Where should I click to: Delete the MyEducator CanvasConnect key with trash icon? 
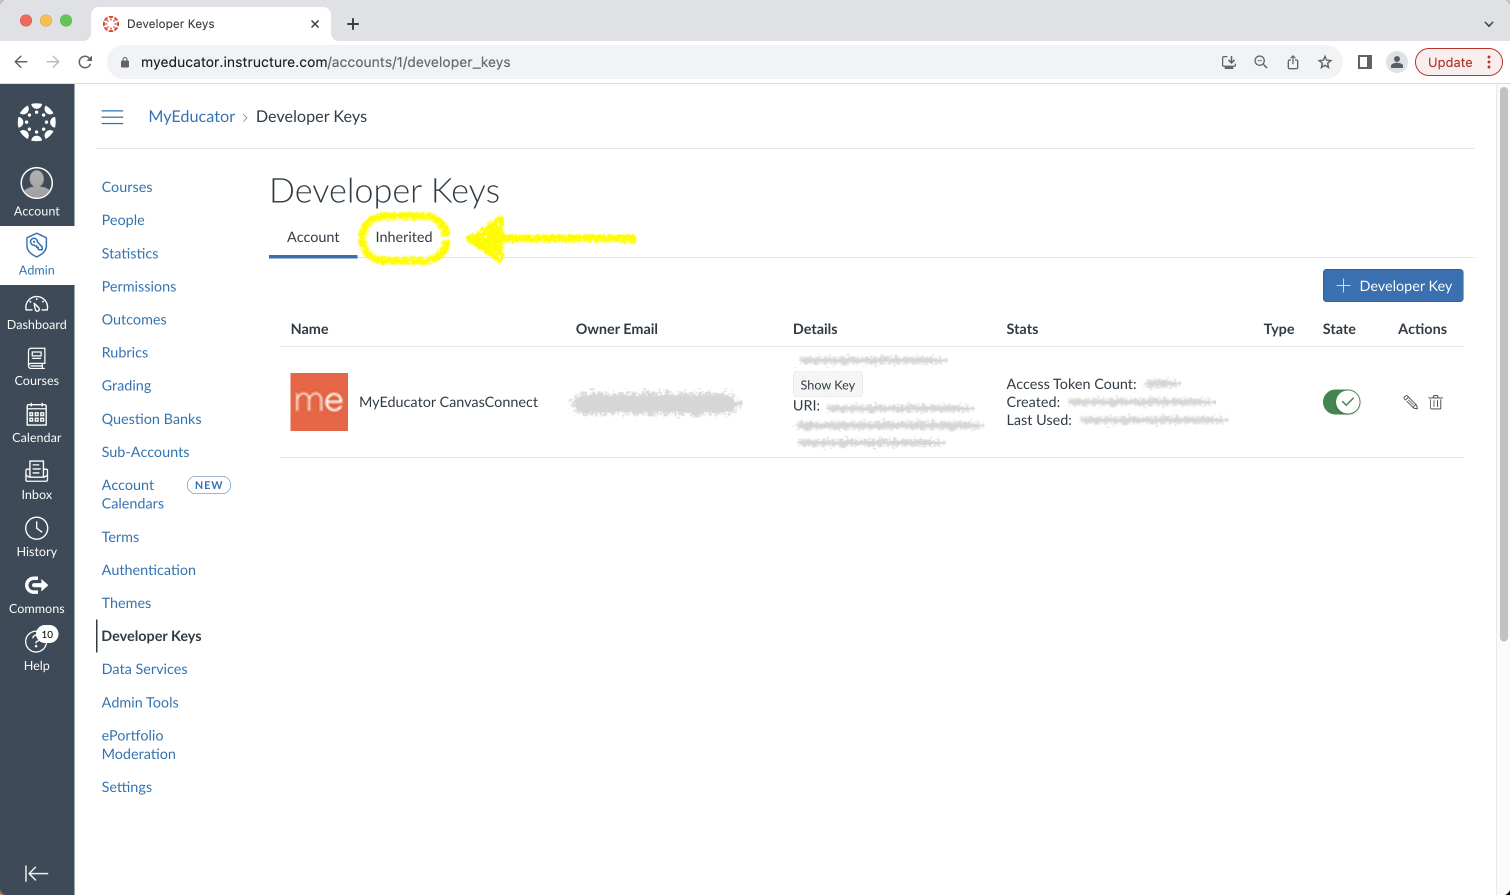coord(1436,402)
